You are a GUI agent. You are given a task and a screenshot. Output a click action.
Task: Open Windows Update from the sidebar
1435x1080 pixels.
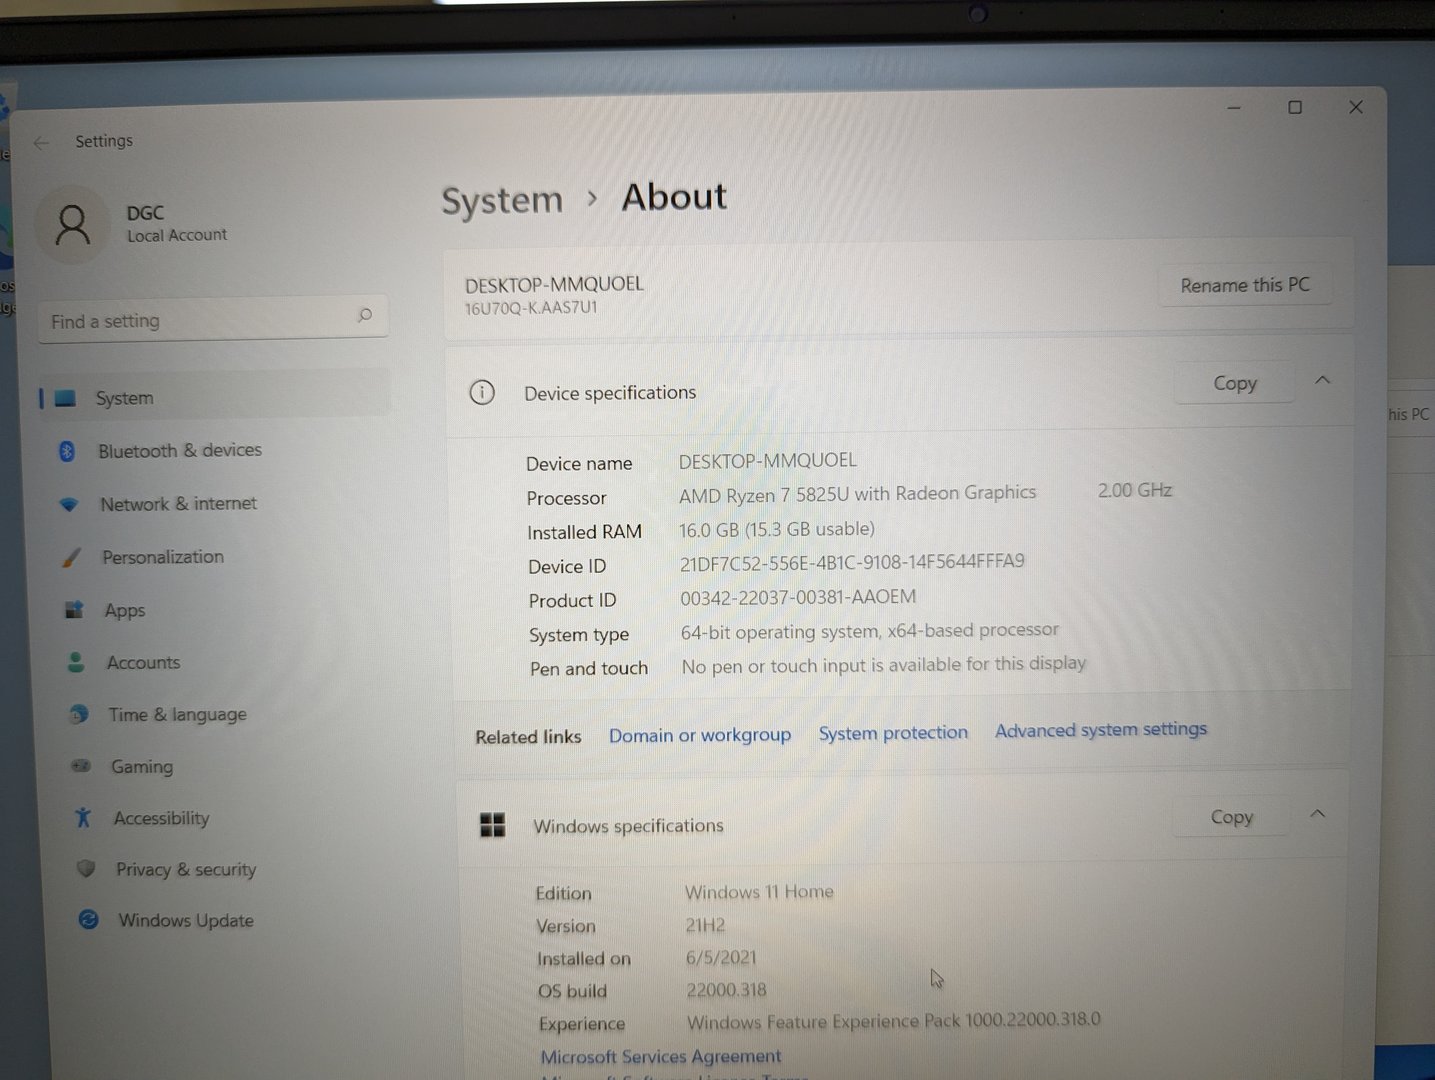(x=185, y=920)
